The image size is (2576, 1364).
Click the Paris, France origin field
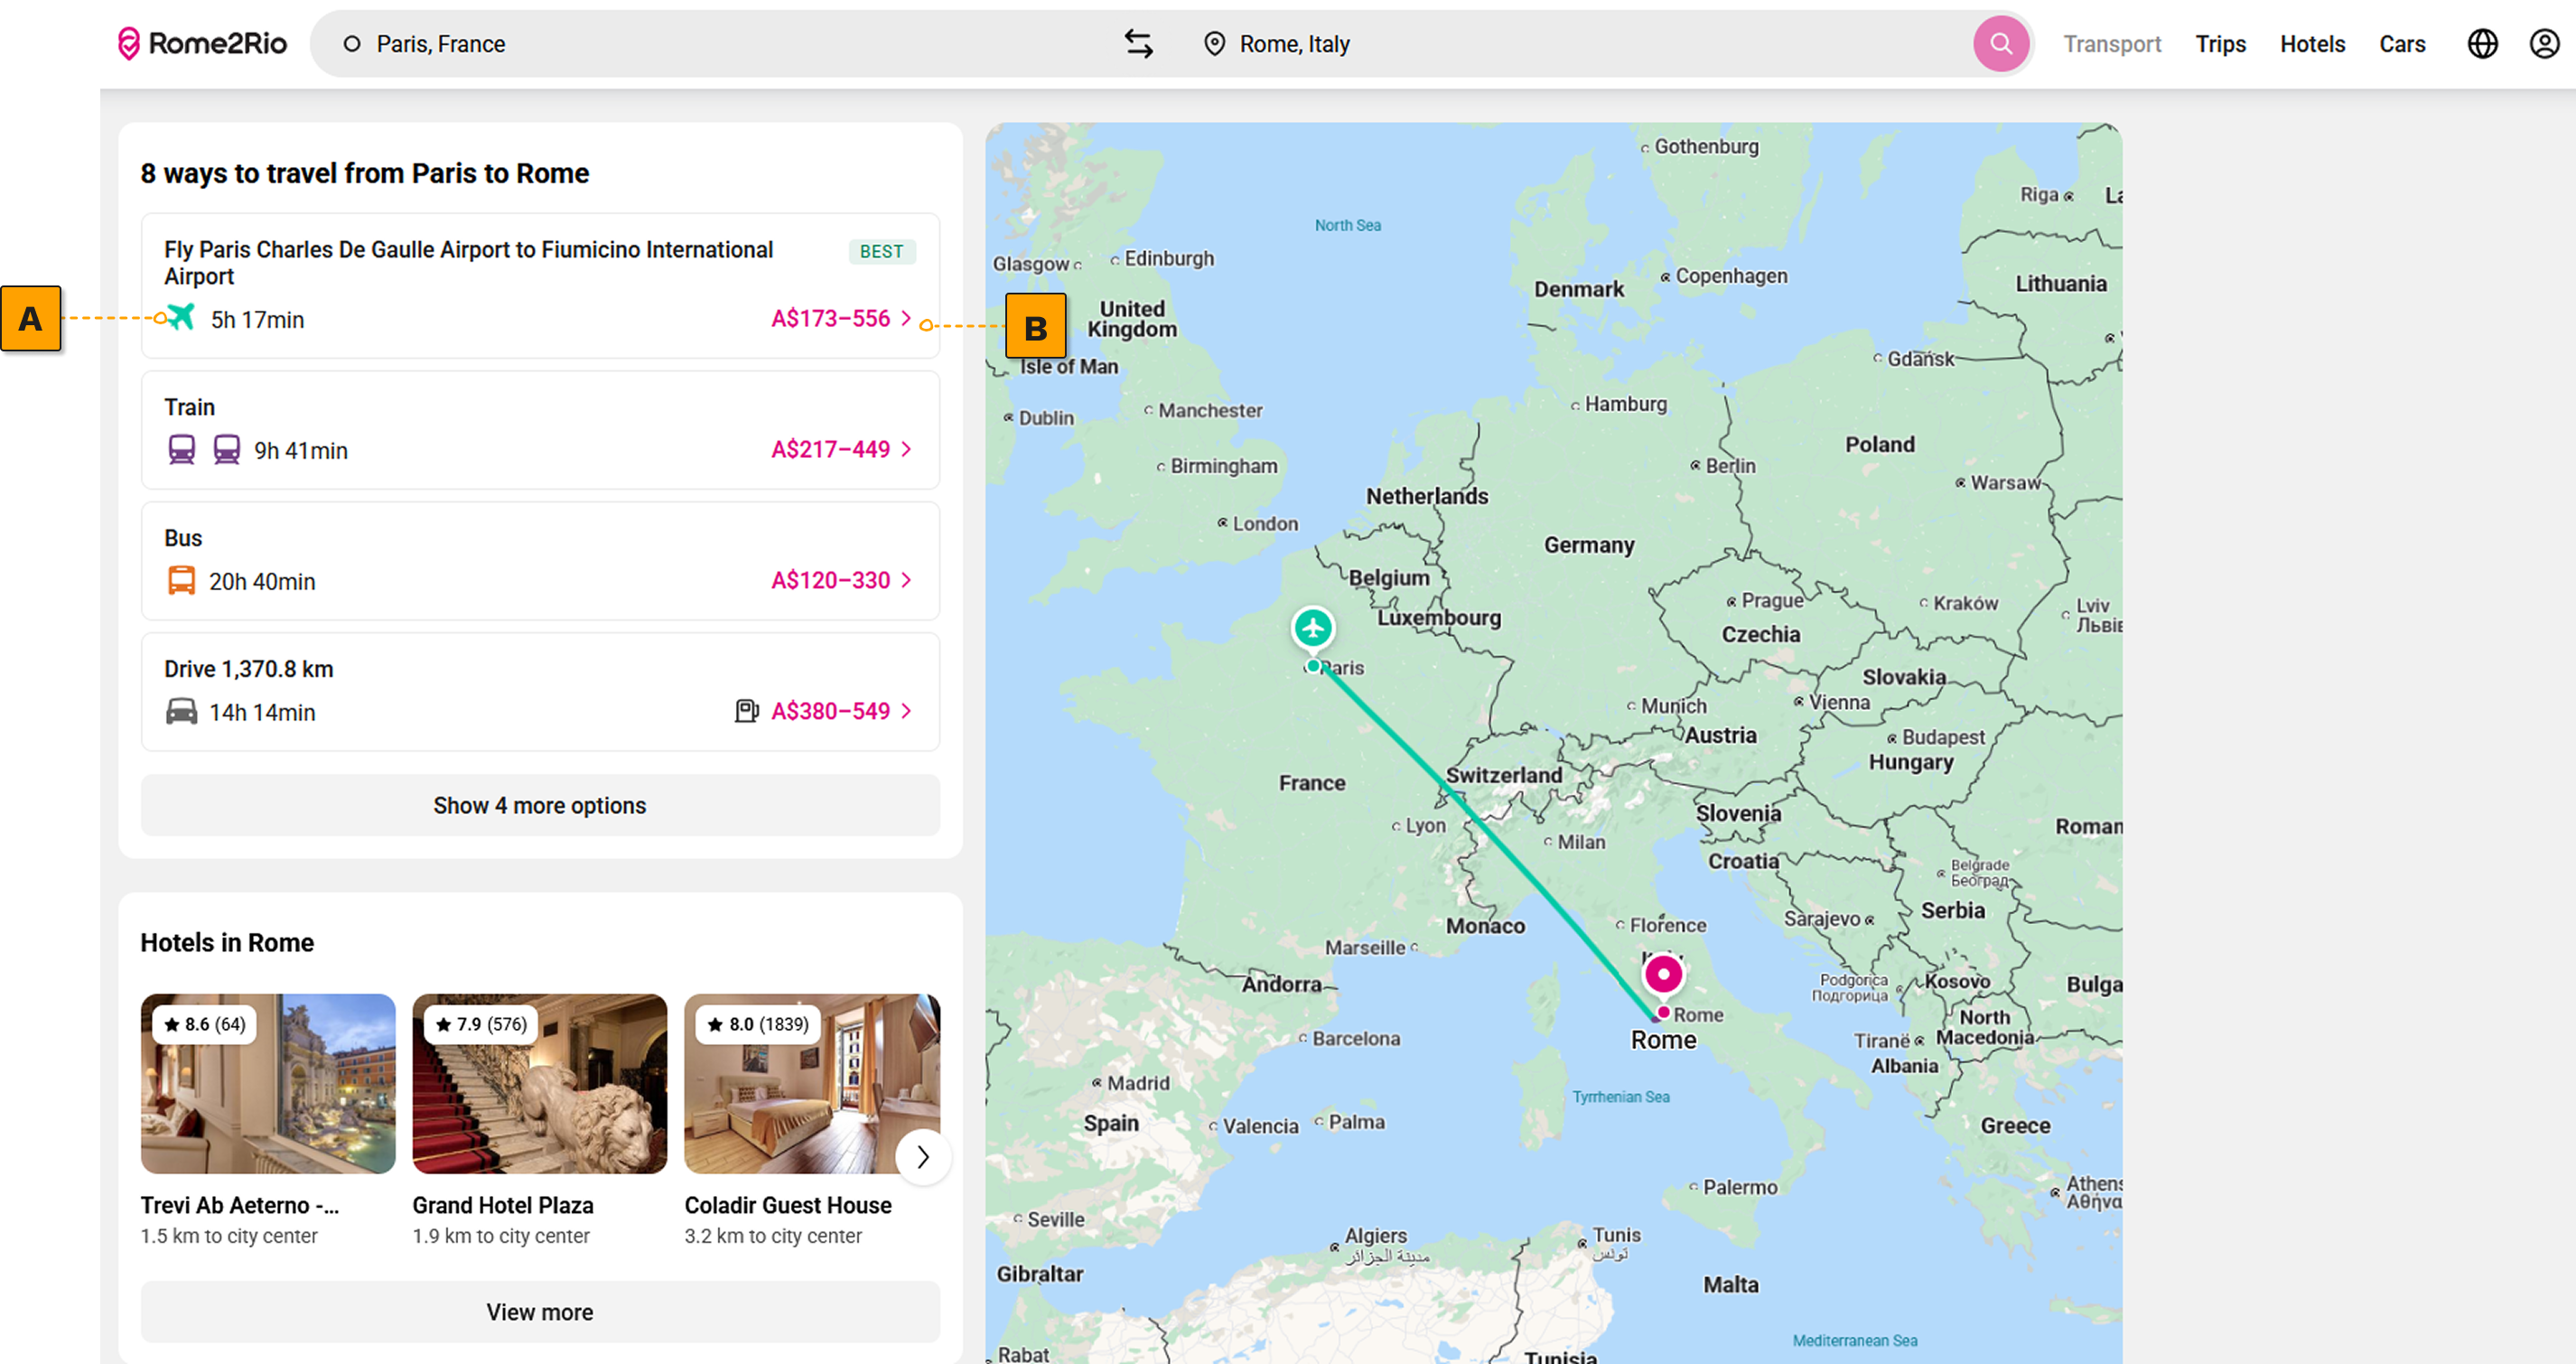[440, 44]
